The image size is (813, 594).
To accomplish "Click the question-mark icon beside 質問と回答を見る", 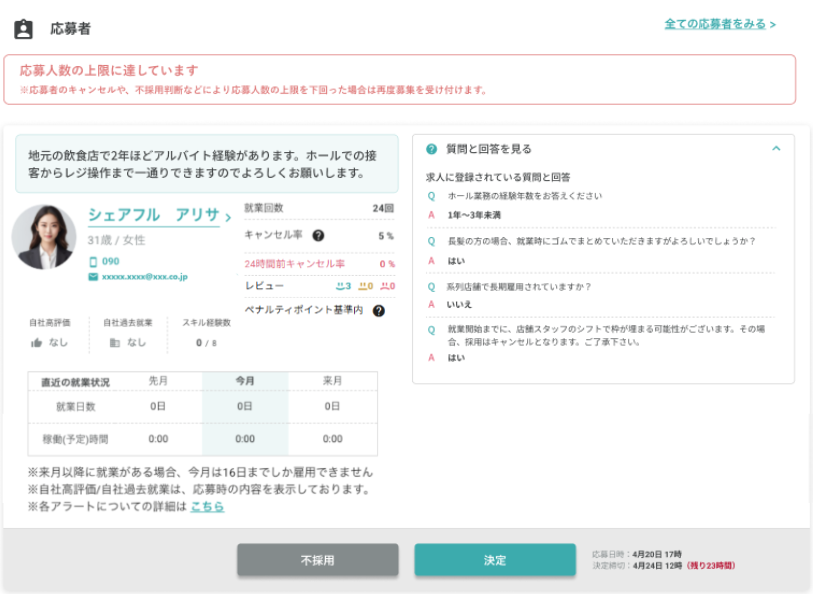I will (x=432, y=149).
